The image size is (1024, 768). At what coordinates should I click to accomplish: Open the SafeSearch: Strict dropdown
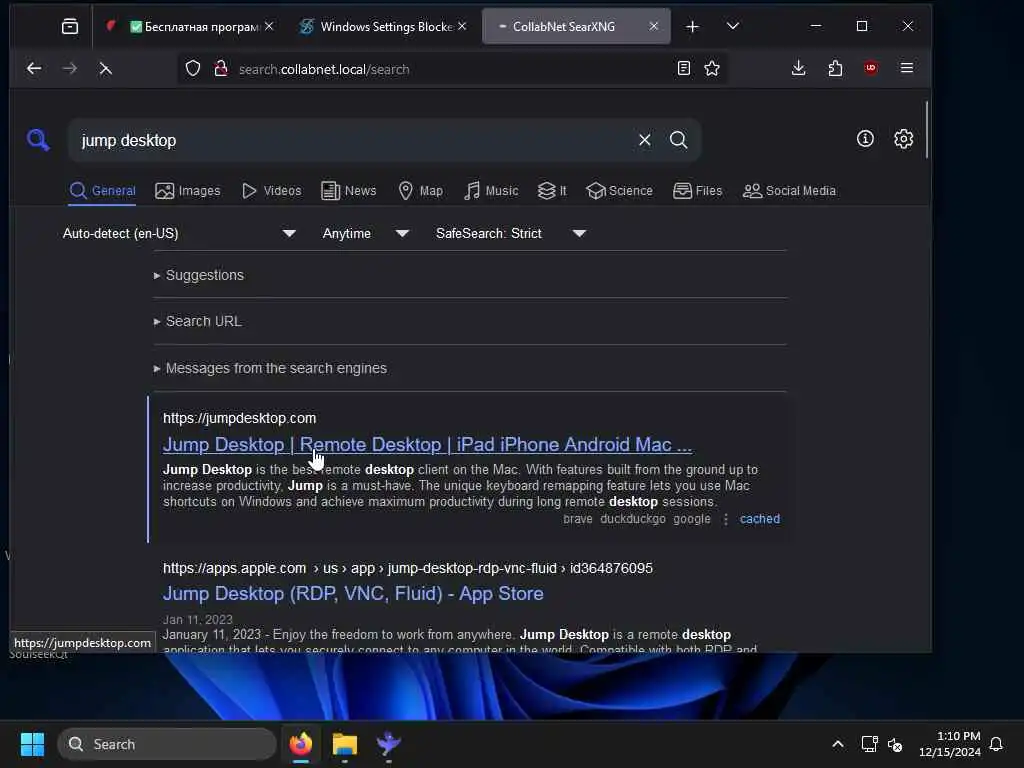click(511, 233)
